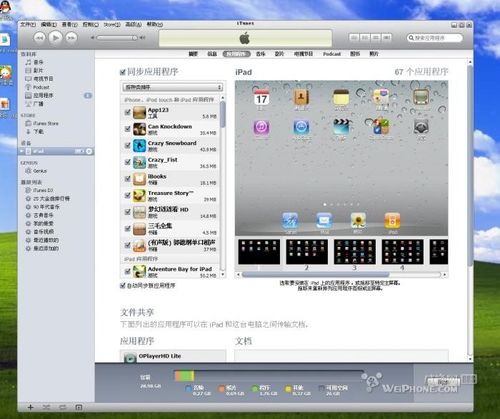Uncheck the Treasure Story checkbox

(127, 195)
